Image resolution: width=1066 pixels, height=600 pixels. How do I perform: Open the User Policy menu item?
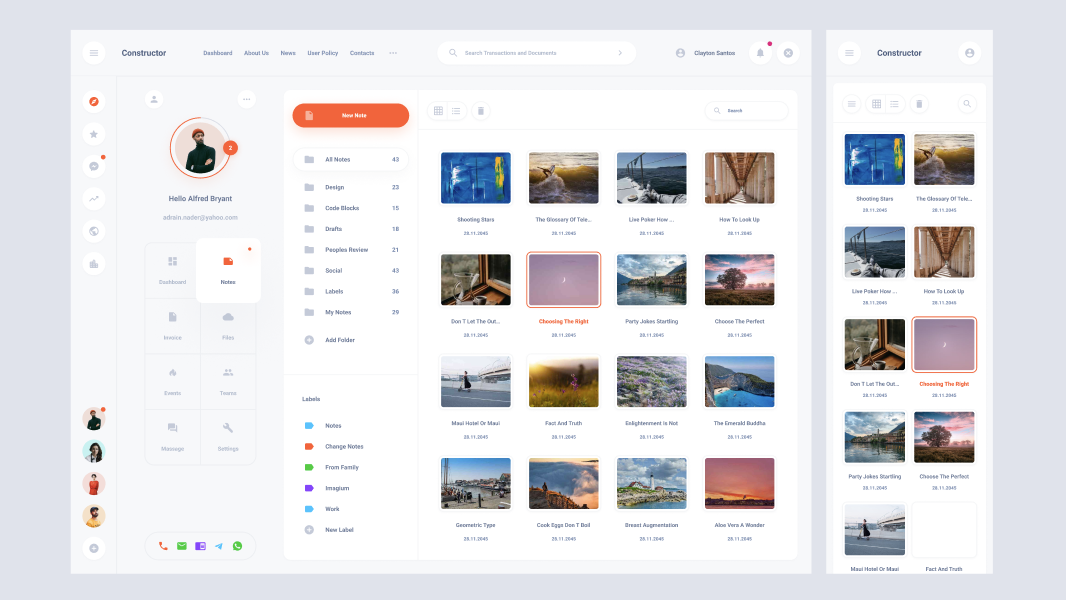[x=323, y=53]
